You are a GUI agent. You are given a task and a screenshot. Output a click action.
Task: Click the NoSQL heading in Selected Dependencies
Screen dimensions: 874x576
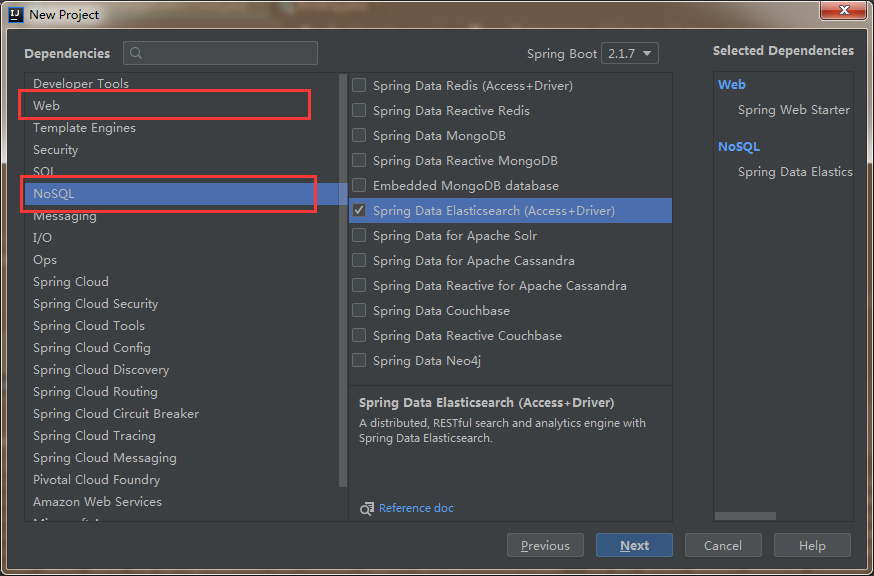(x=739, y=147)
